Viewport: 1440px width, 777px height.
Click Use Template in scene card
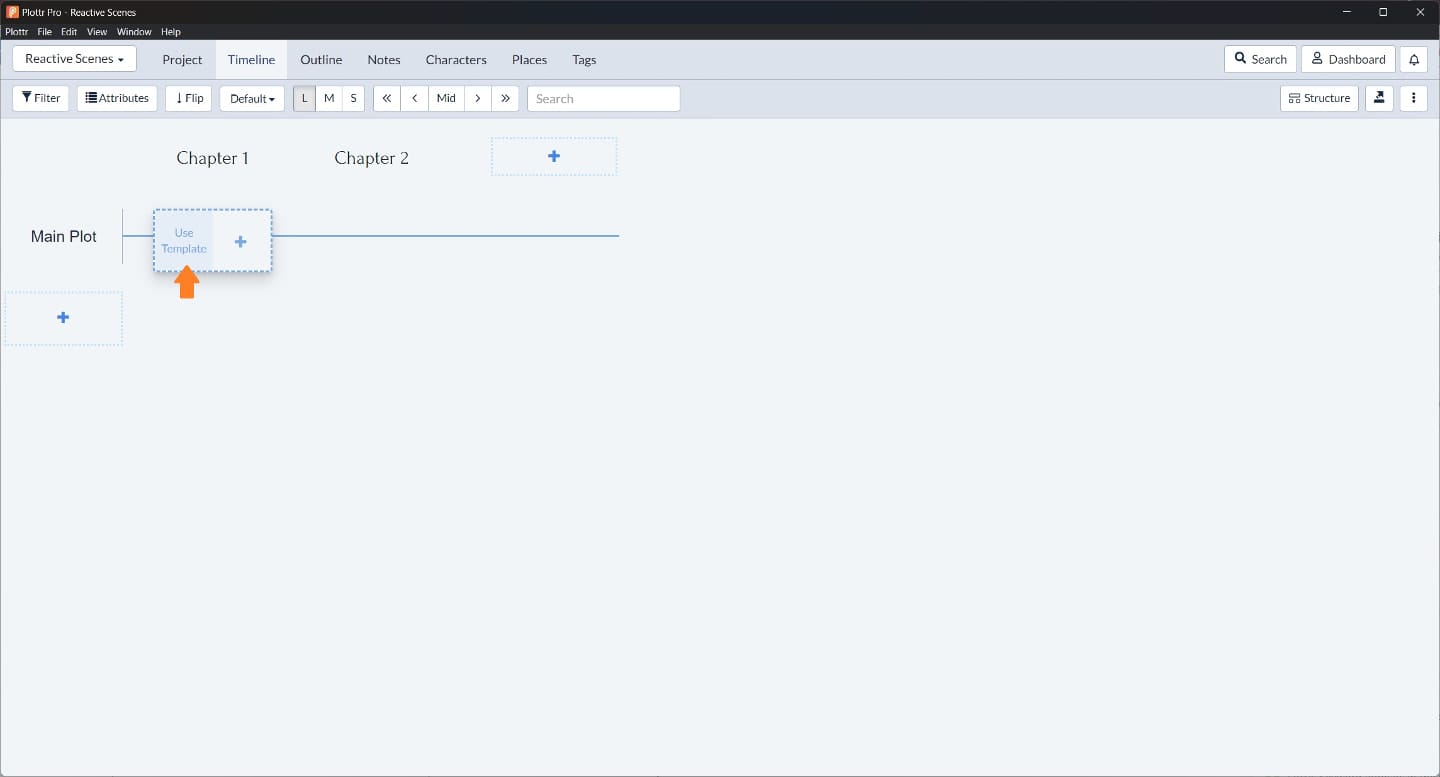(184, 241)
